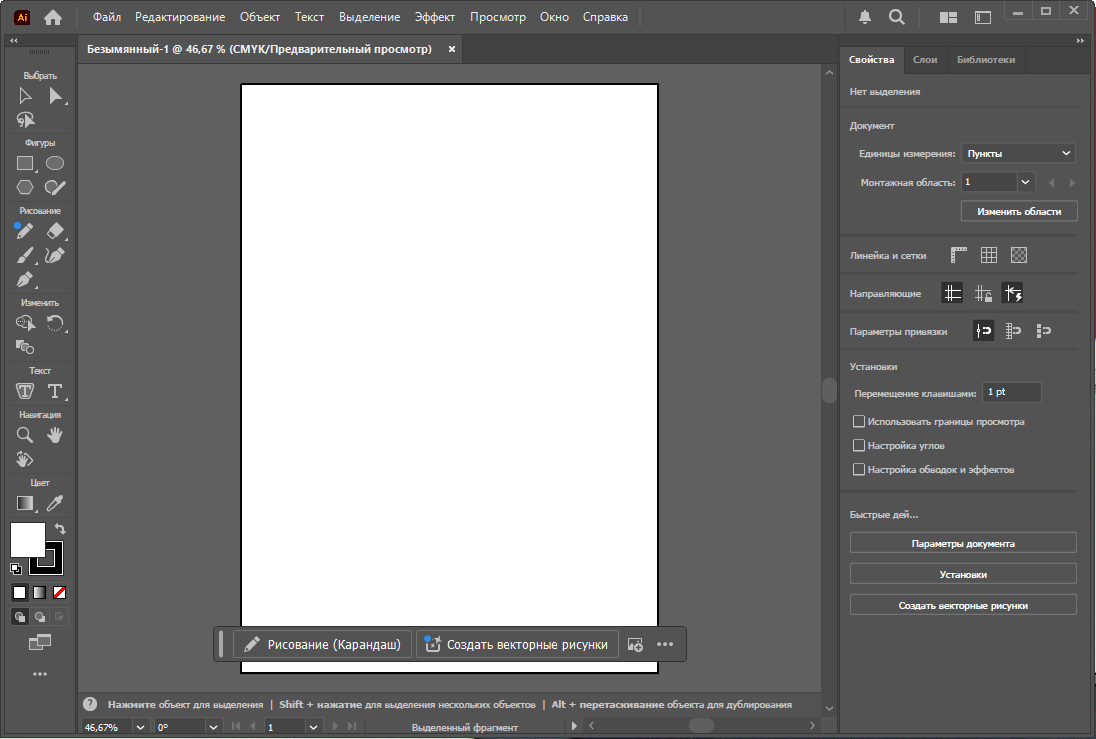Open the 'Эффект' menu
The width and height of the screenshot is (1096, 739).
435,17
